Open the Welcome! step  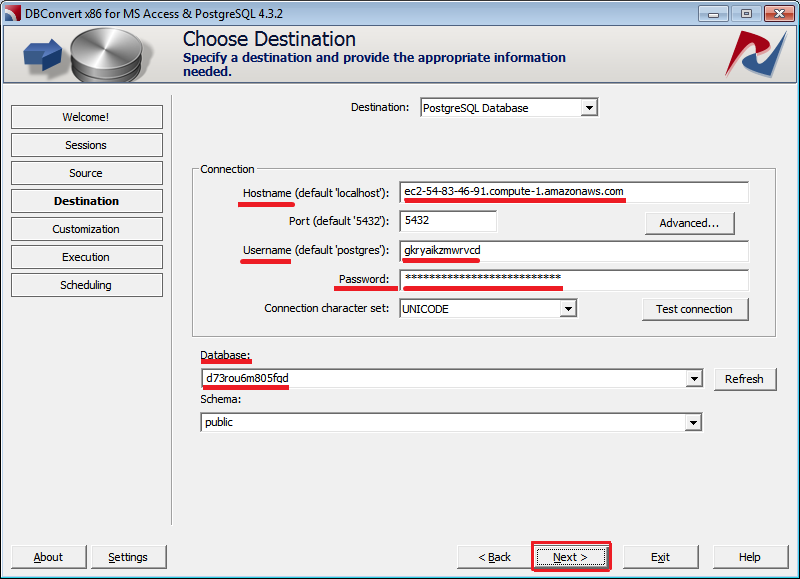[87, 117]
